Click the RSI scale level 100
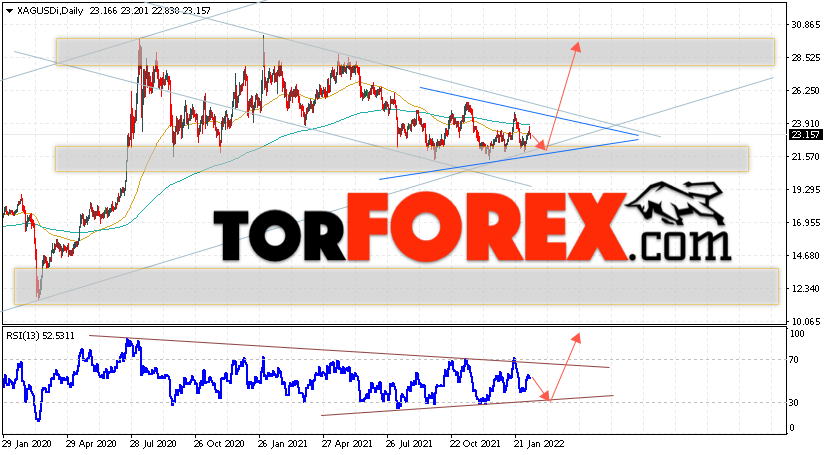The image size is (827, 455). tap(796, 334)
